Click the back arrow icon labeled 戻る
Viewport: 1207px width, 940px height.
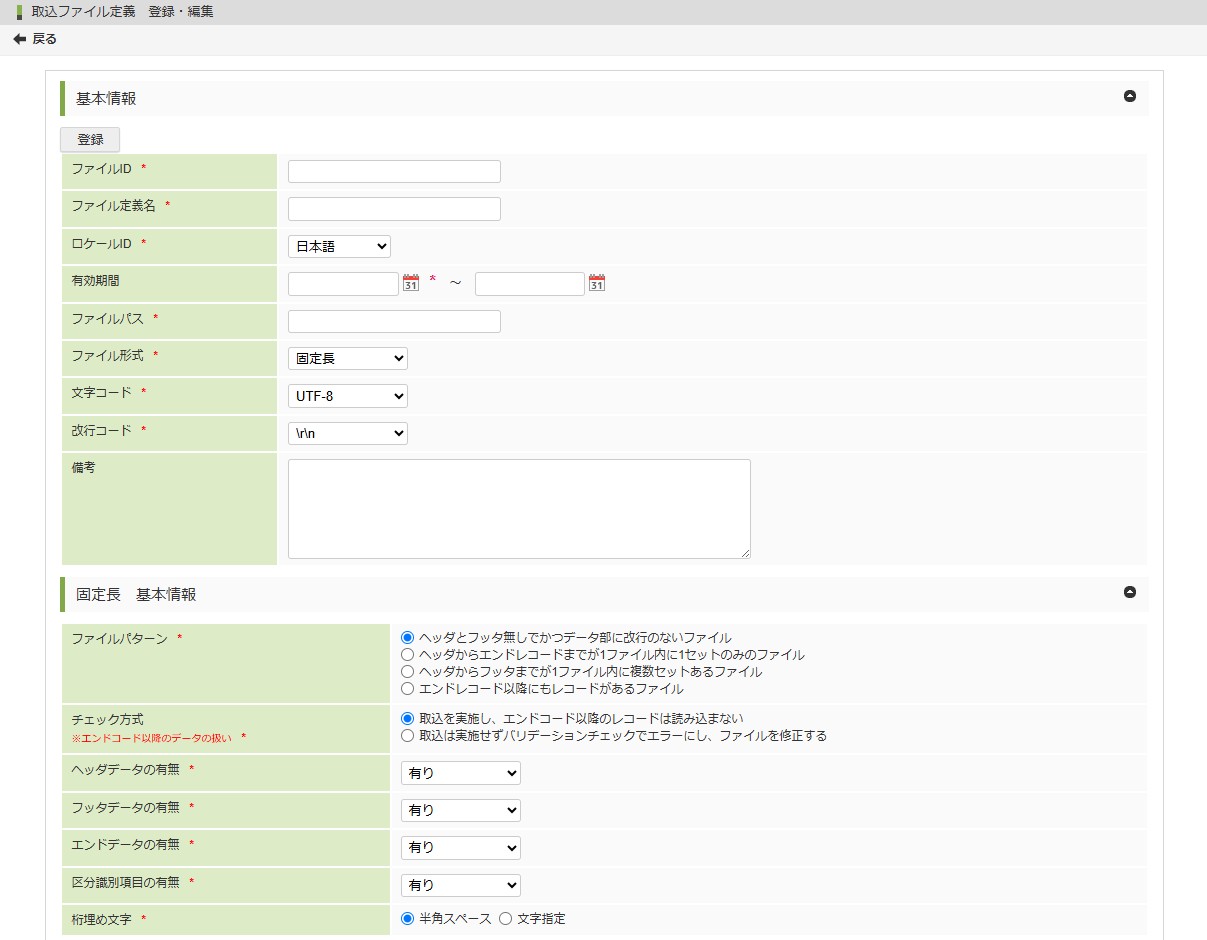pos(19,39)
